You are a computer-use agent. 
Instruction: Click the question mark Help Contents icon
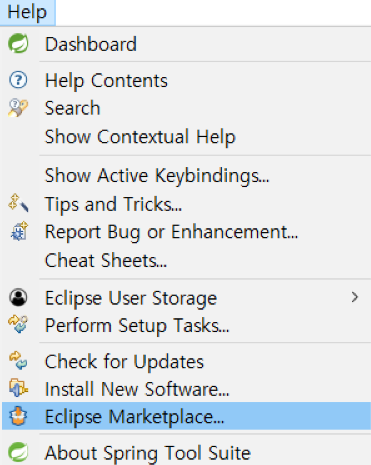coord(18,80)
